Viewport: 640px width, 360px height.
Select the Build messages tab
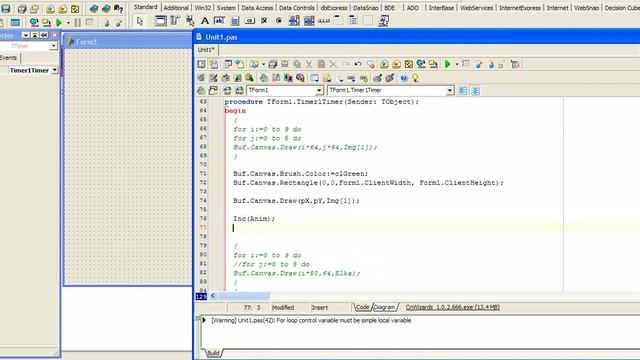click(213, 353)
